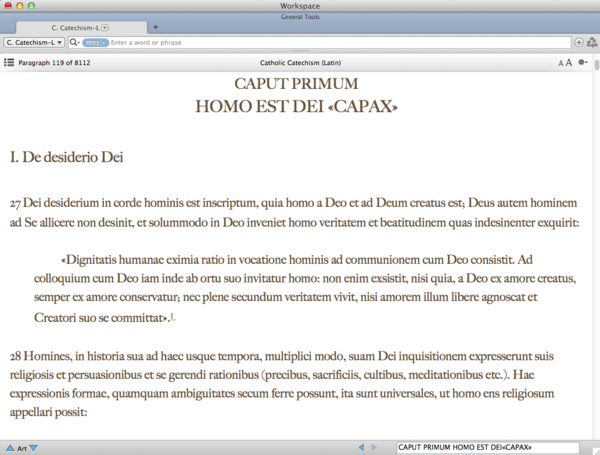Navigate back with the left history arrow
Screen dimensions: 600x455
coord(361,447)
